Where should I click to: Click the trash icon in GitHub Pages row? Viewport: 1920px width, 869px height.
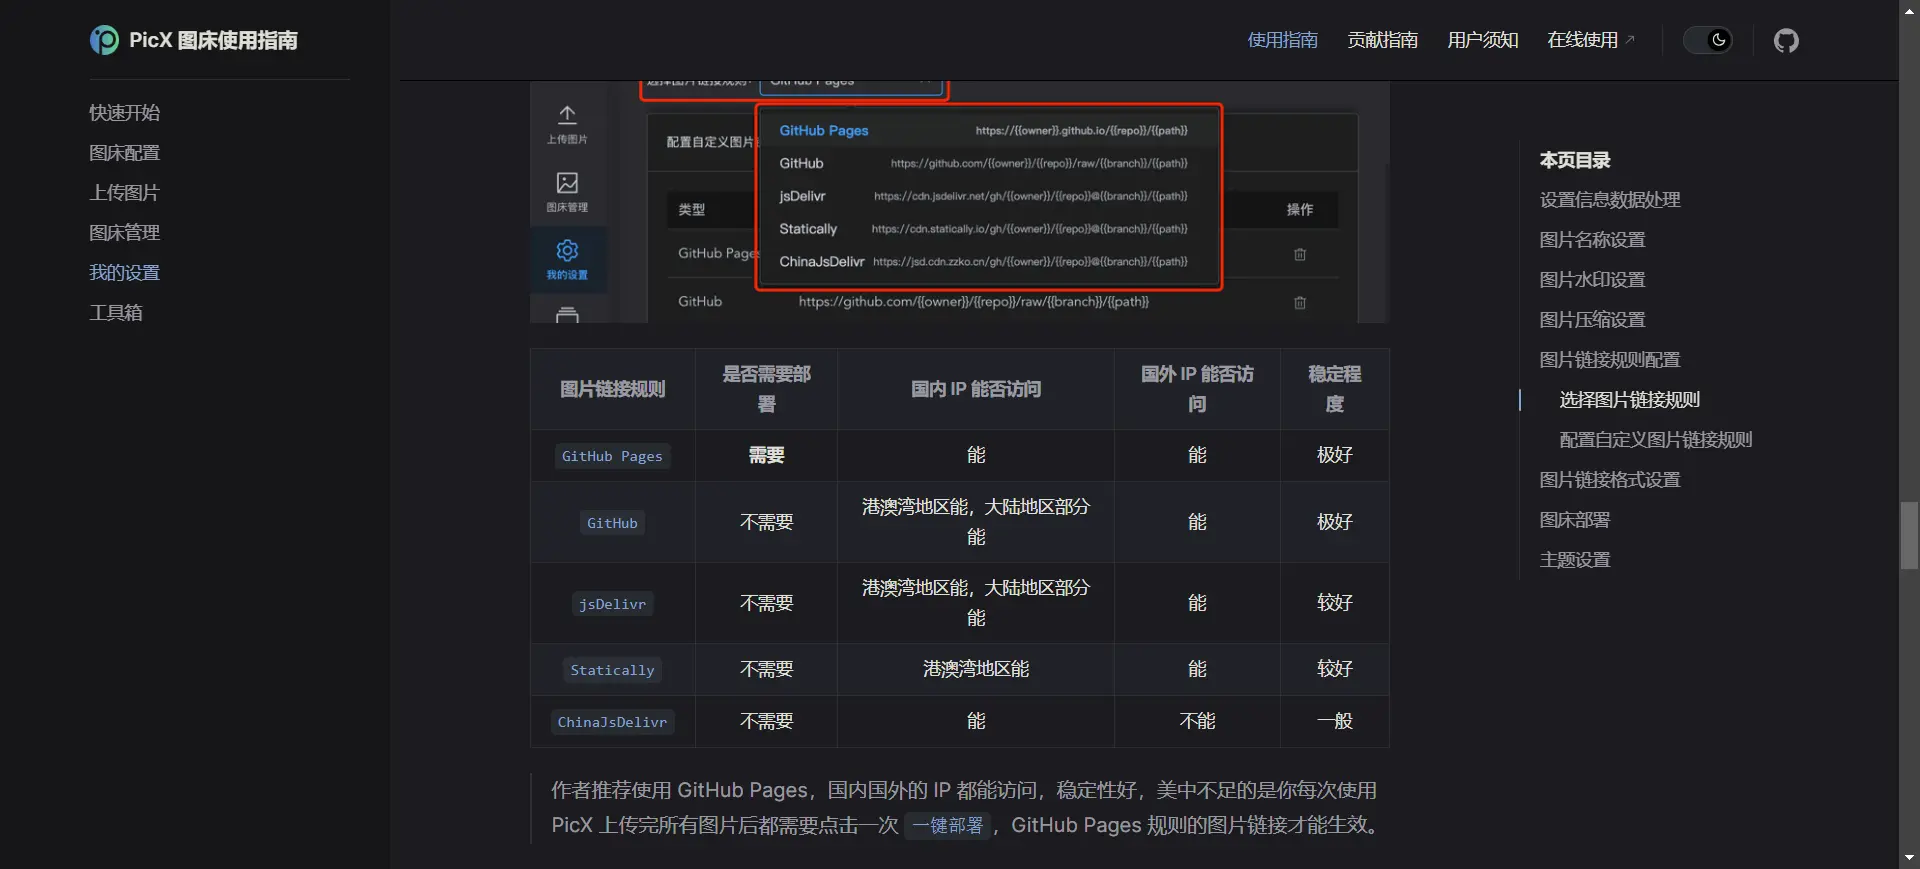pos(1300,254)
